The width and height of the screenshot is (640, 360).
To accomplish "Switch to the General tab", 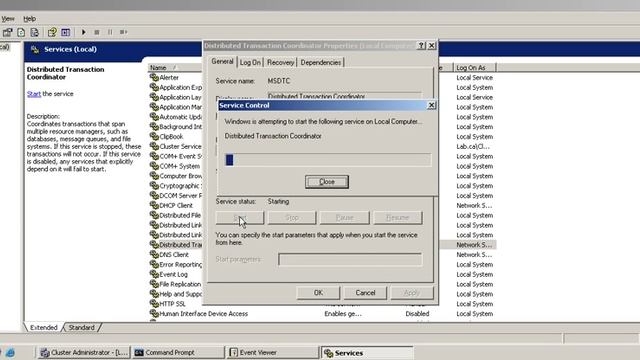I will pyautogui.click(x=222, y=61).
